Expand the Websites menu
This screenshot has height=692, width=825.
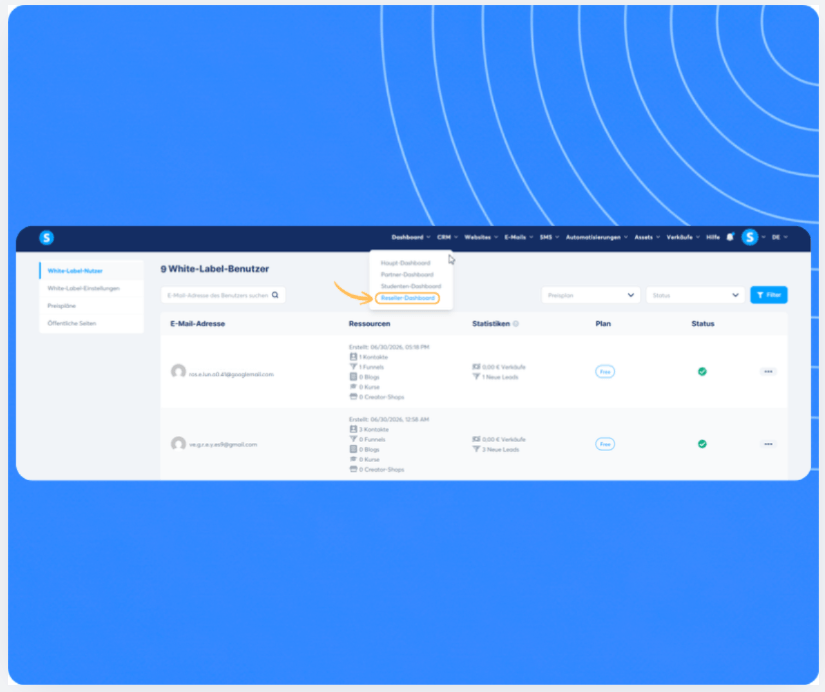(481, 237)
